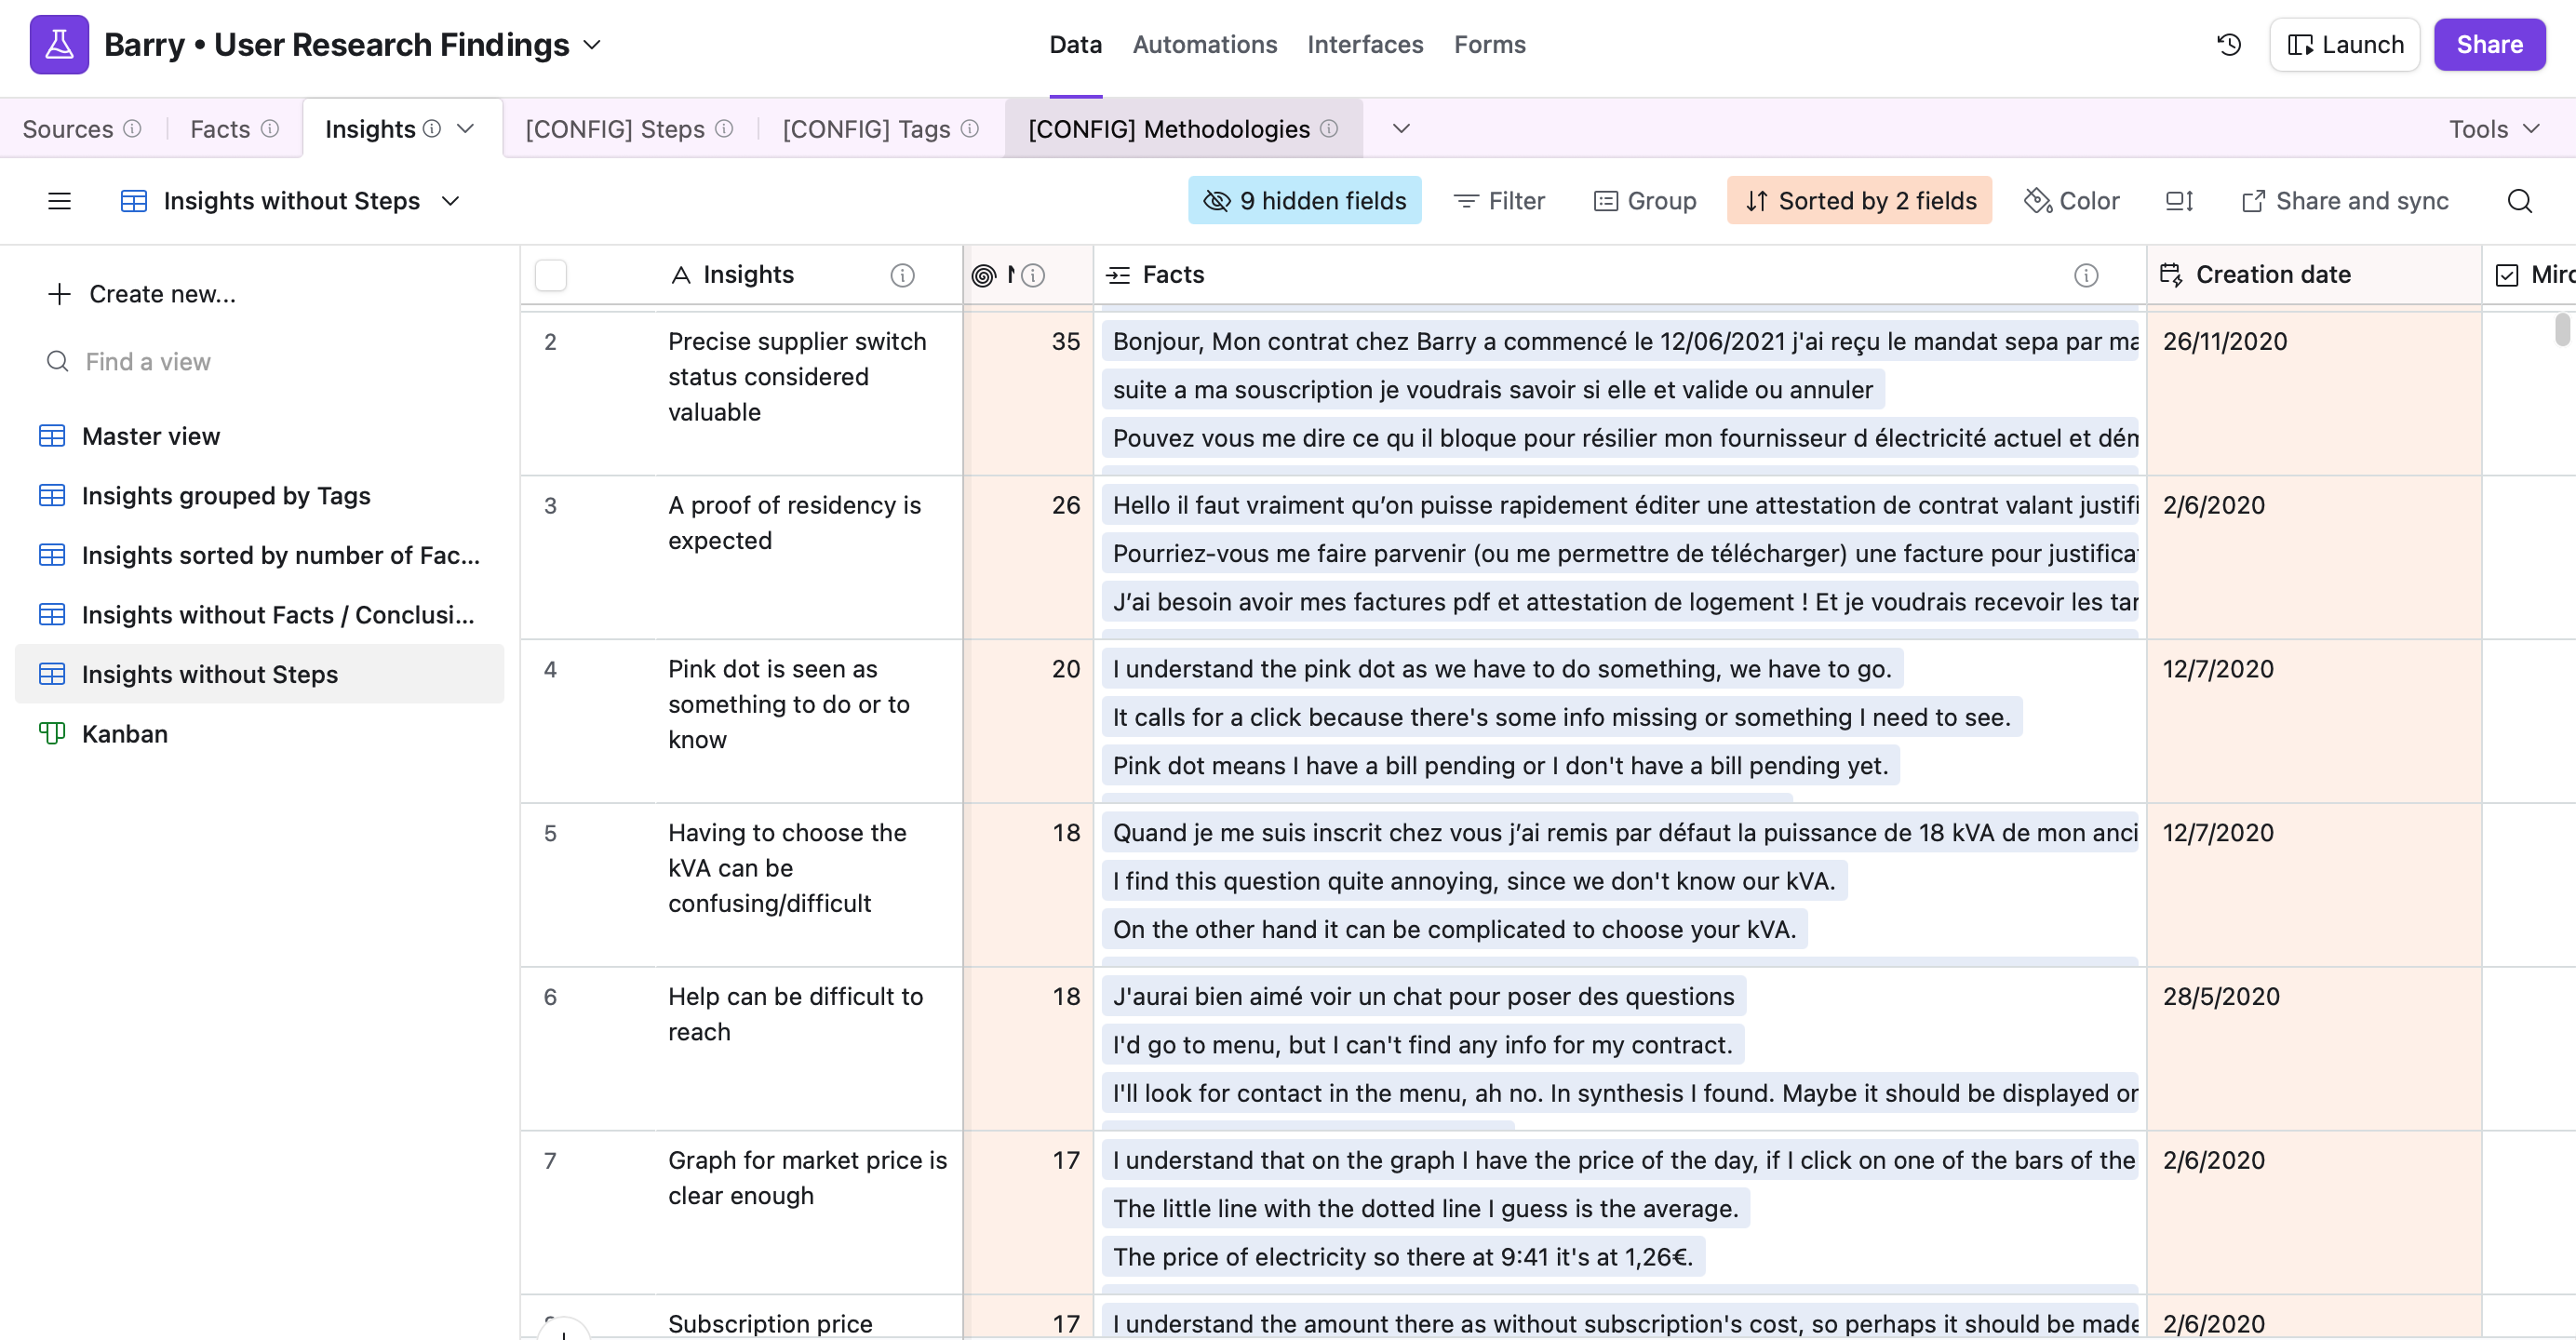The image size is (2576, 1340).
Task: Click the Find a view search field
Action: pos(260,361)
